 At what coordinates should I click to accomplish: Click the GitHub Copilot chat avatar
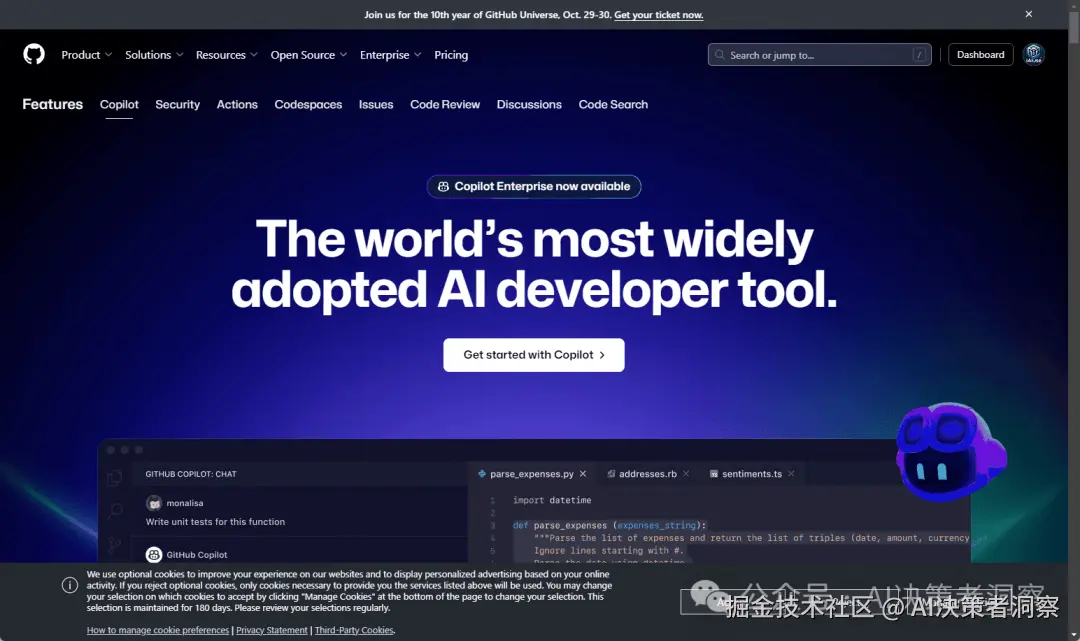tap(154, 554)
